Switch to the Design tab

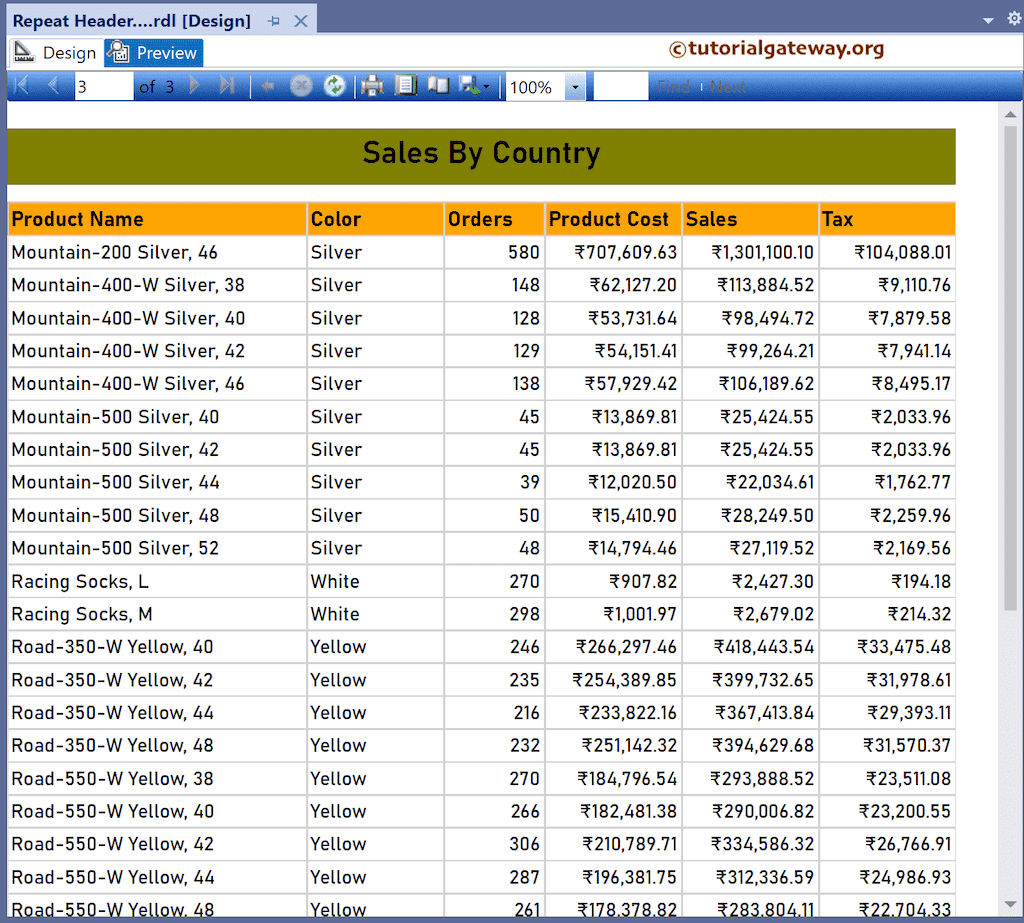click(56, 53)
